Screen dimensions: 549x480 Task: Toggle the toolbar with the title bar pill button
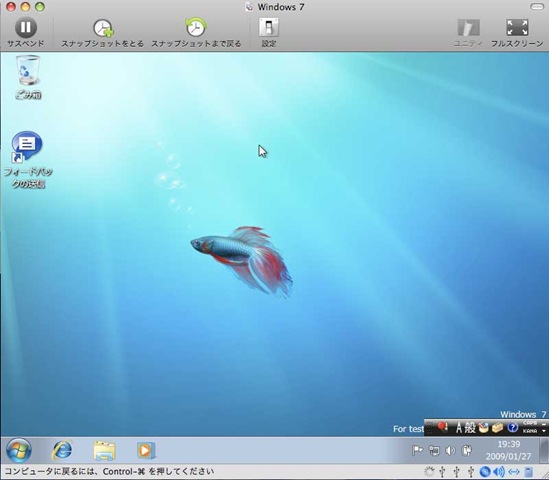[x=537, y=7]
